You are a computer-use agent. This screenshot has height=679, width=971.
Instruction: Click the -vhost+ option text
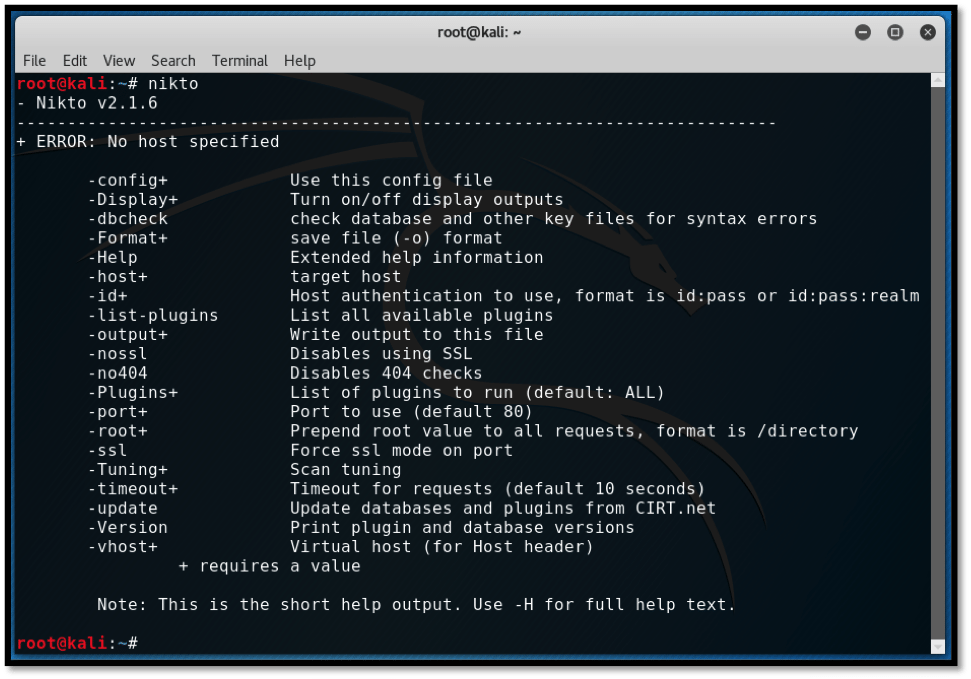click(x=122, y=547)
